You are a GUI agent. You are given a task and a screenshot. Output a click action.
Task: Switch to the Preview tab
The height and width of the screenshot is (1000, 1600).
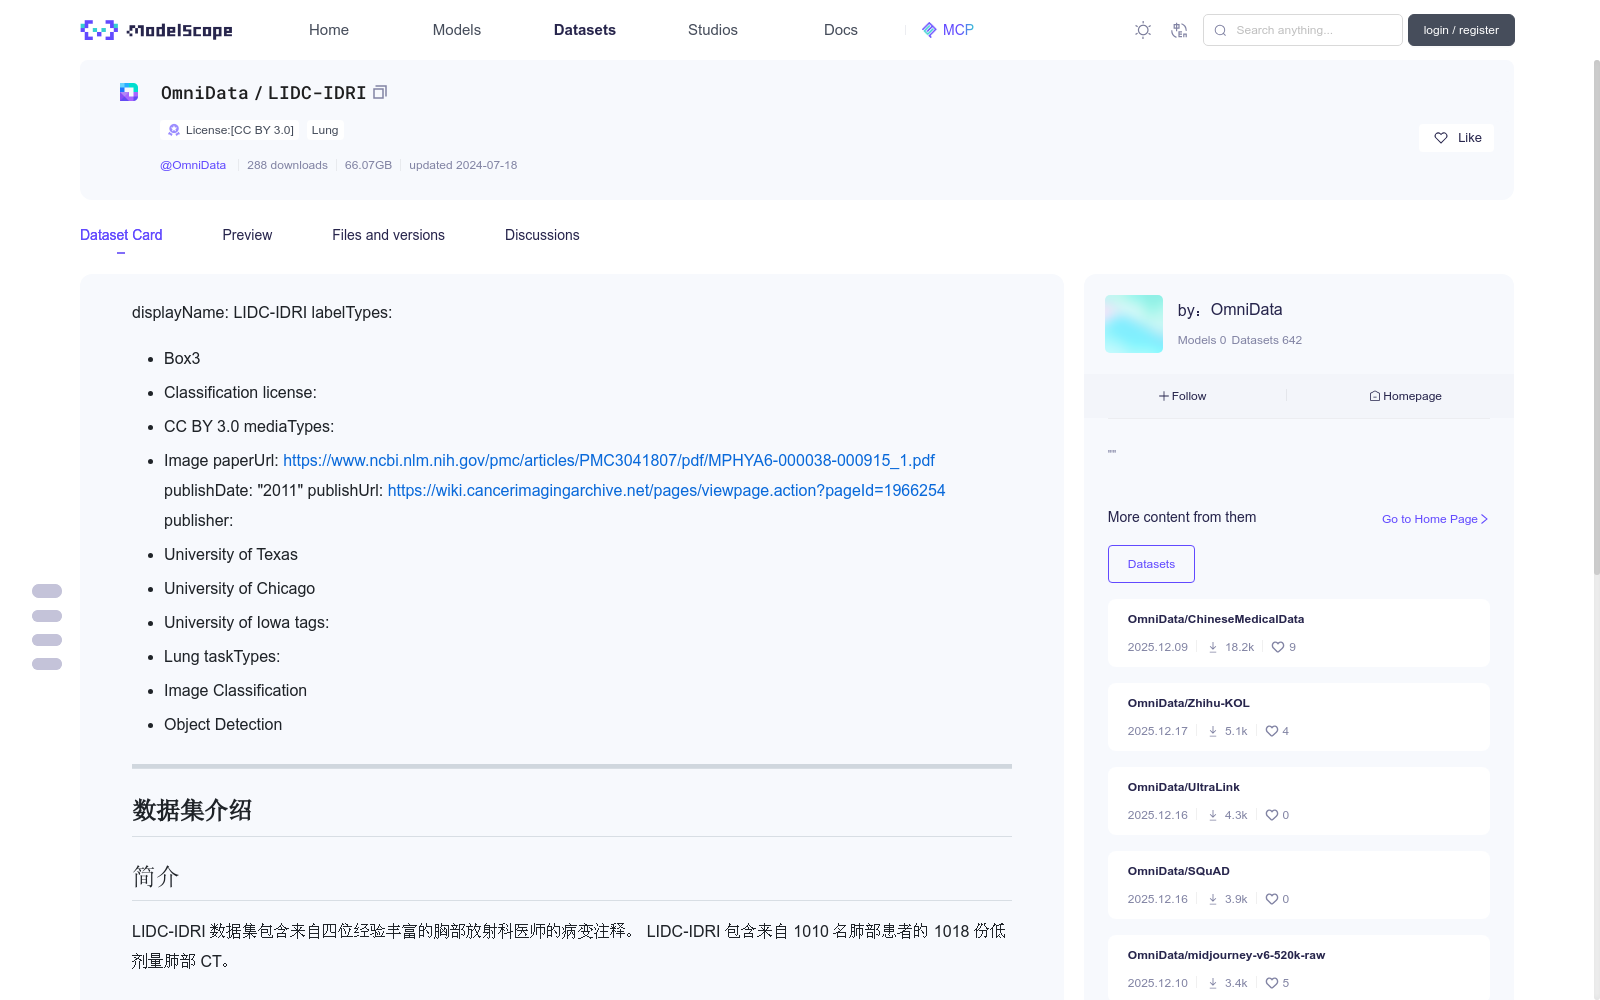(x=247, y=235)
